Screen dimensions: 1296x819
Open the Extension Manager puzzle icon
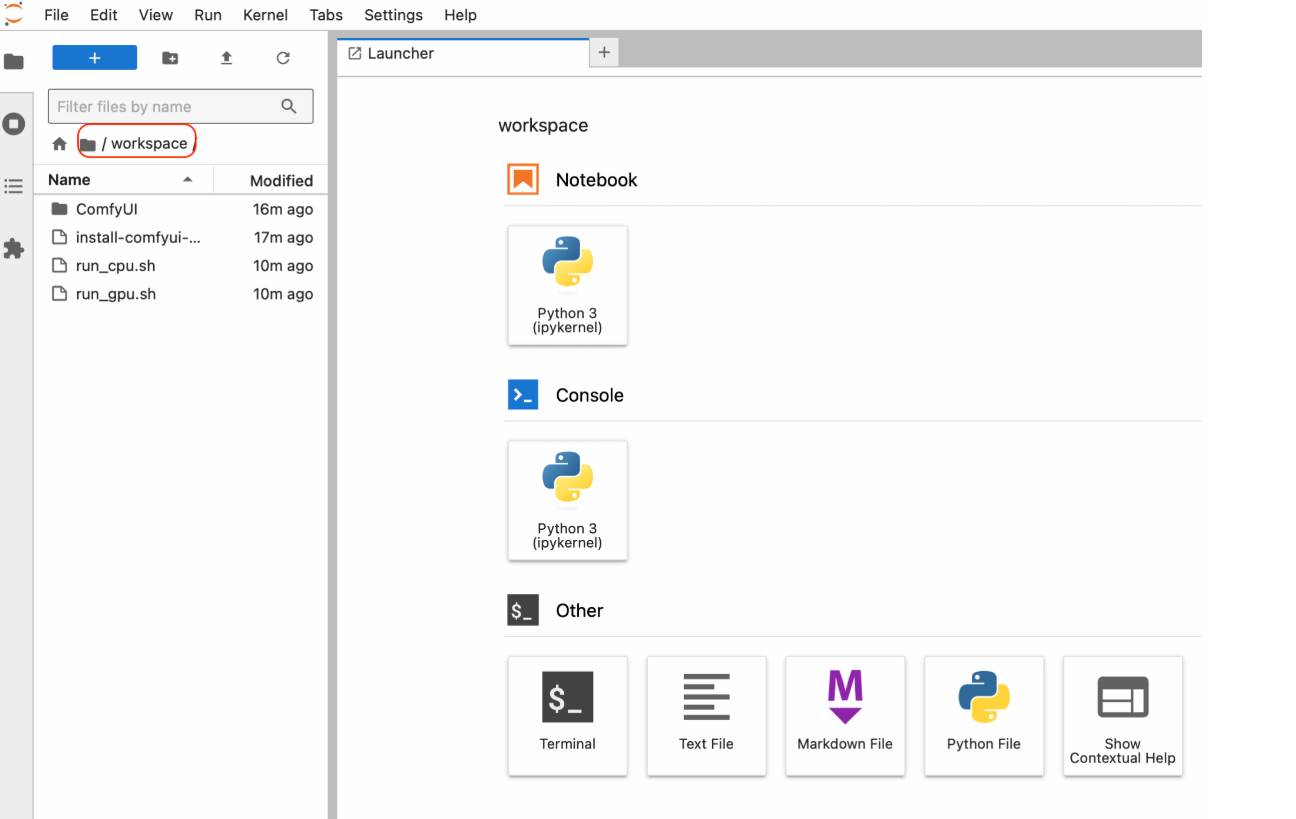[14, 248]
